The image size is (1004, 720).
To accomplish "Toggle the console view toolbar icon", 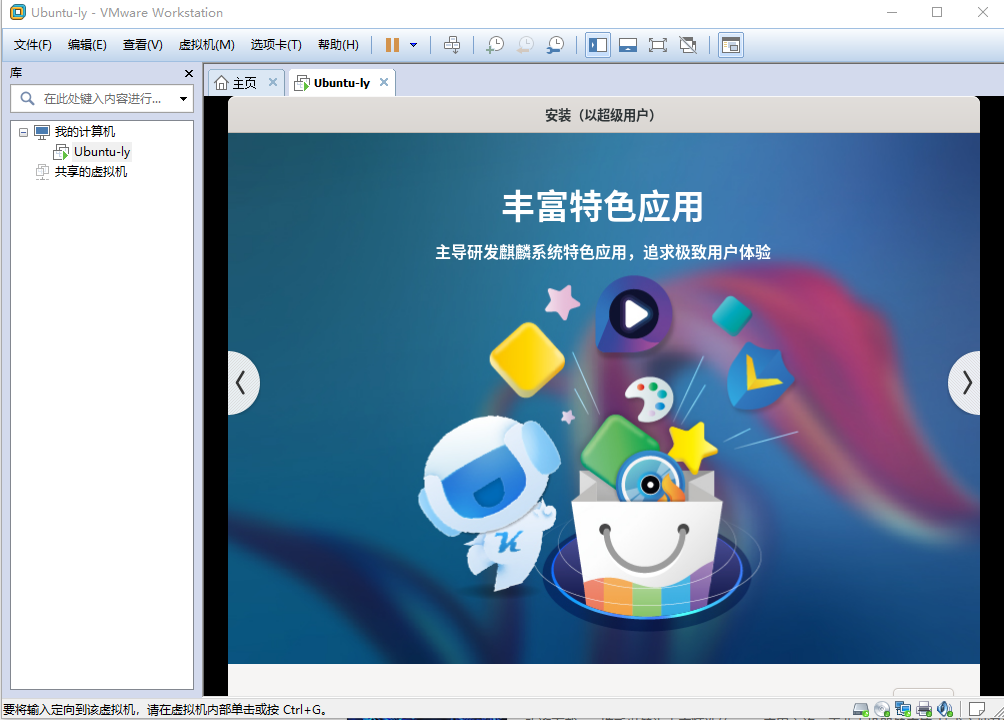I will coord(731,45).
